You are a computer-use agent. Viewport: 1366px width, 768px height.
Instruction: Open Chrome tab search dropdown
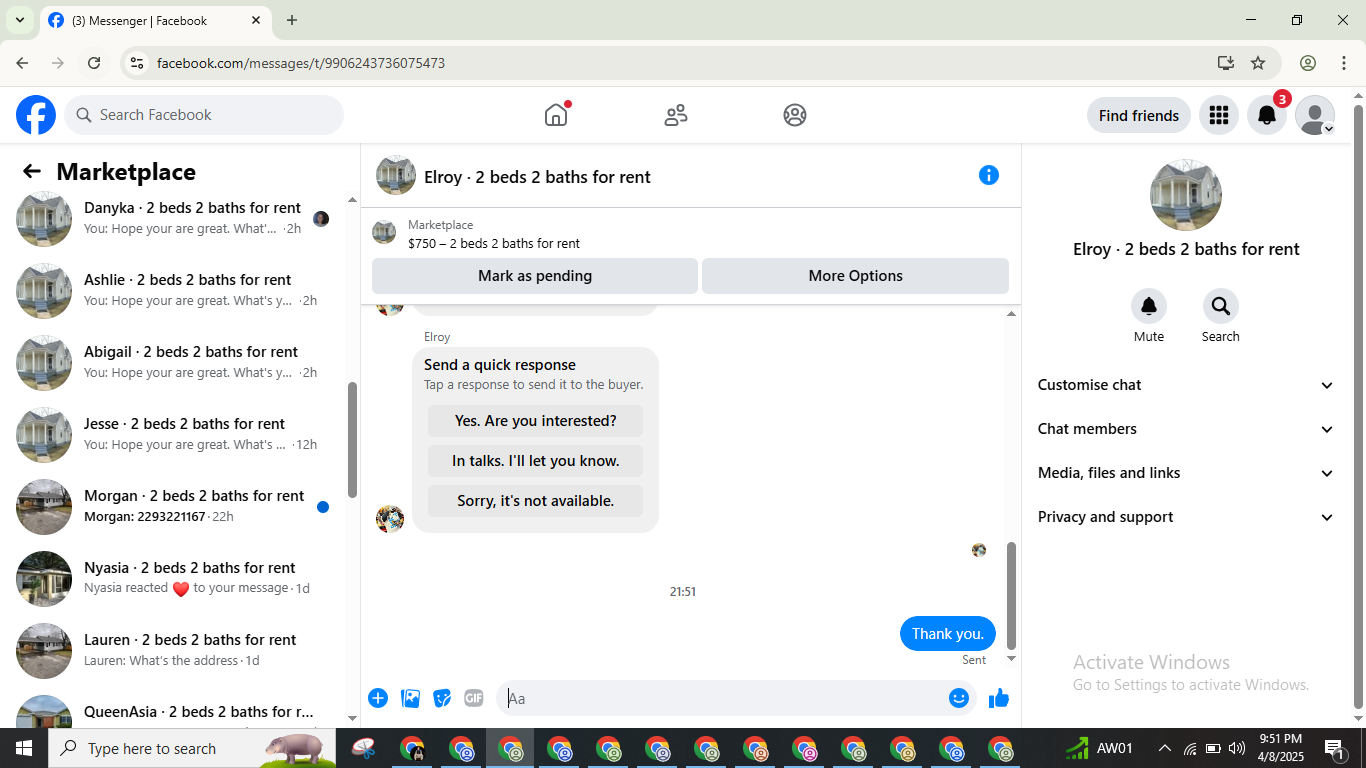coord(19,20)
